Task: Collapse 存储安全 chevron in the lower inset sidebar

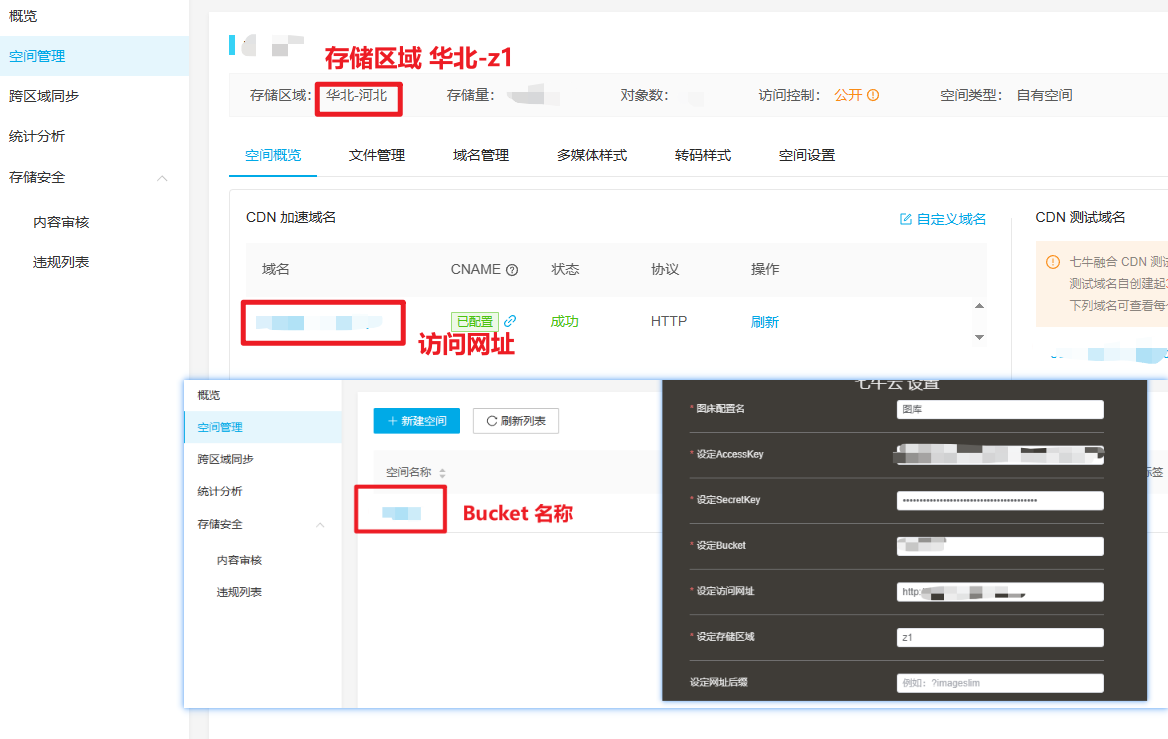Action: (320, 525)
